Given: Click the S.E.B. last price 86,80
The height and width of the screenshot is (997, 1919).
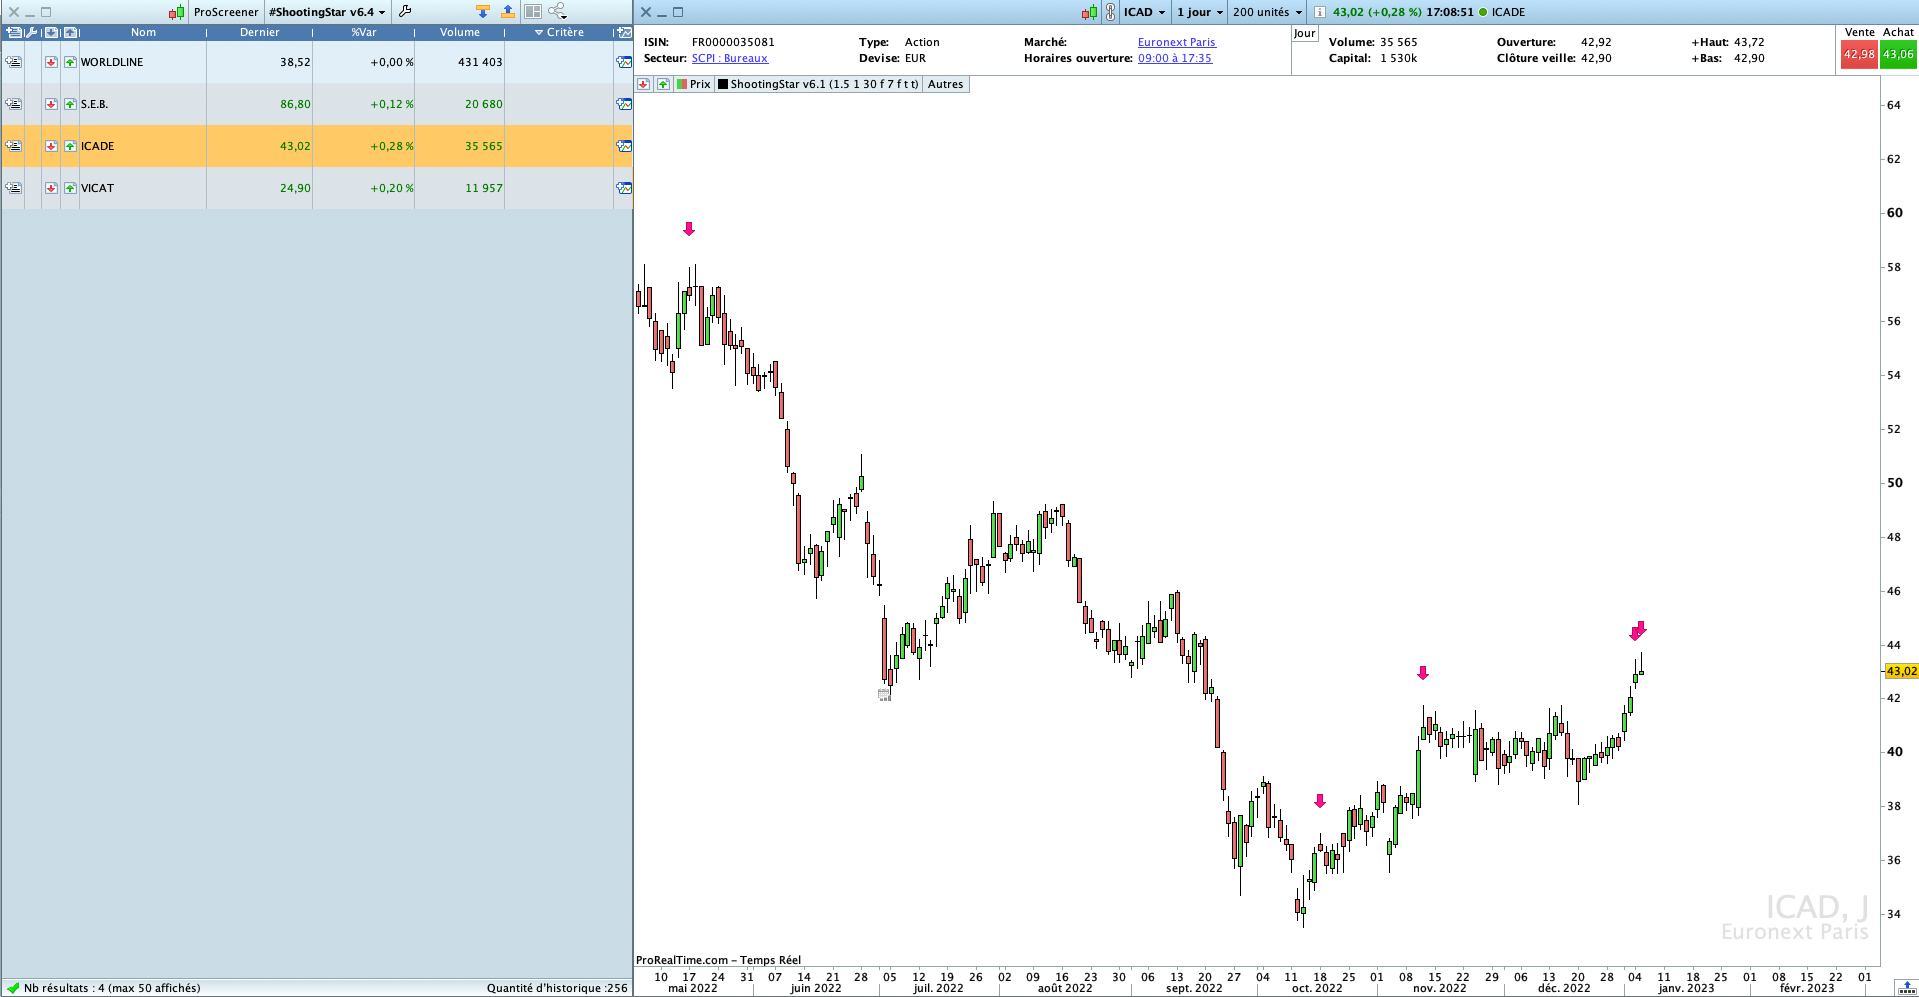Looking at the screenshot, I should [x=295, y=104].
